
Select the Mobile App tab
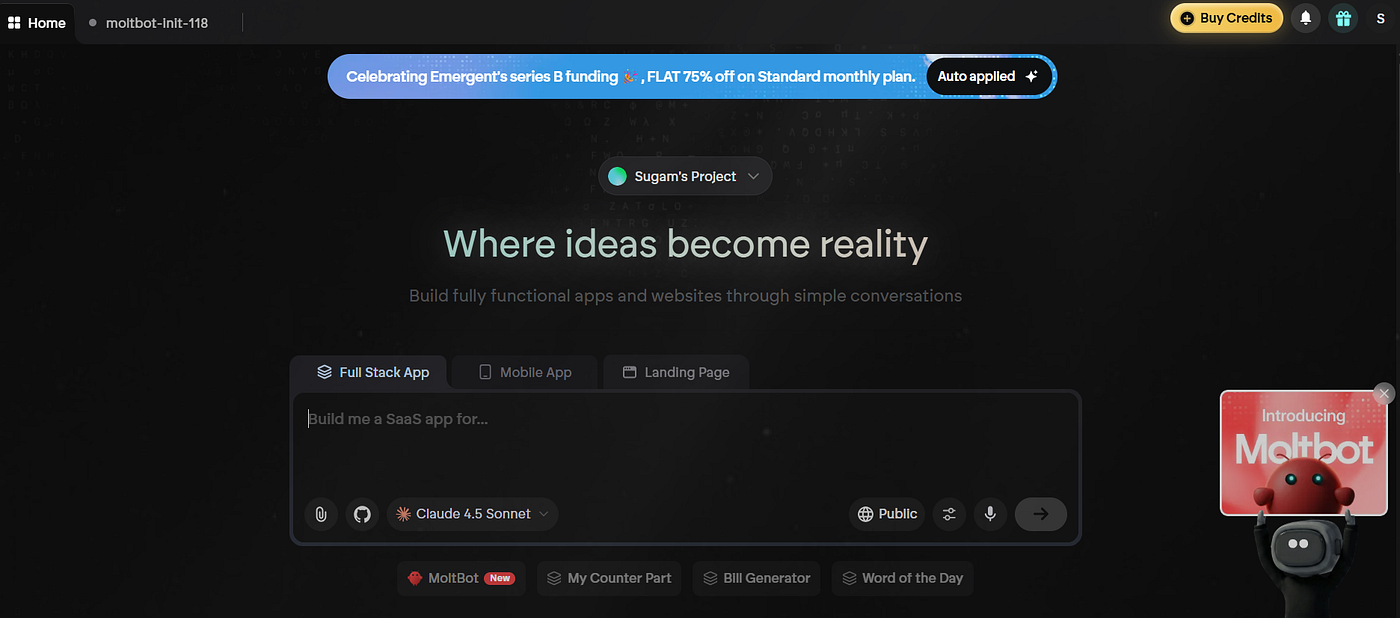tap(525, 372)
